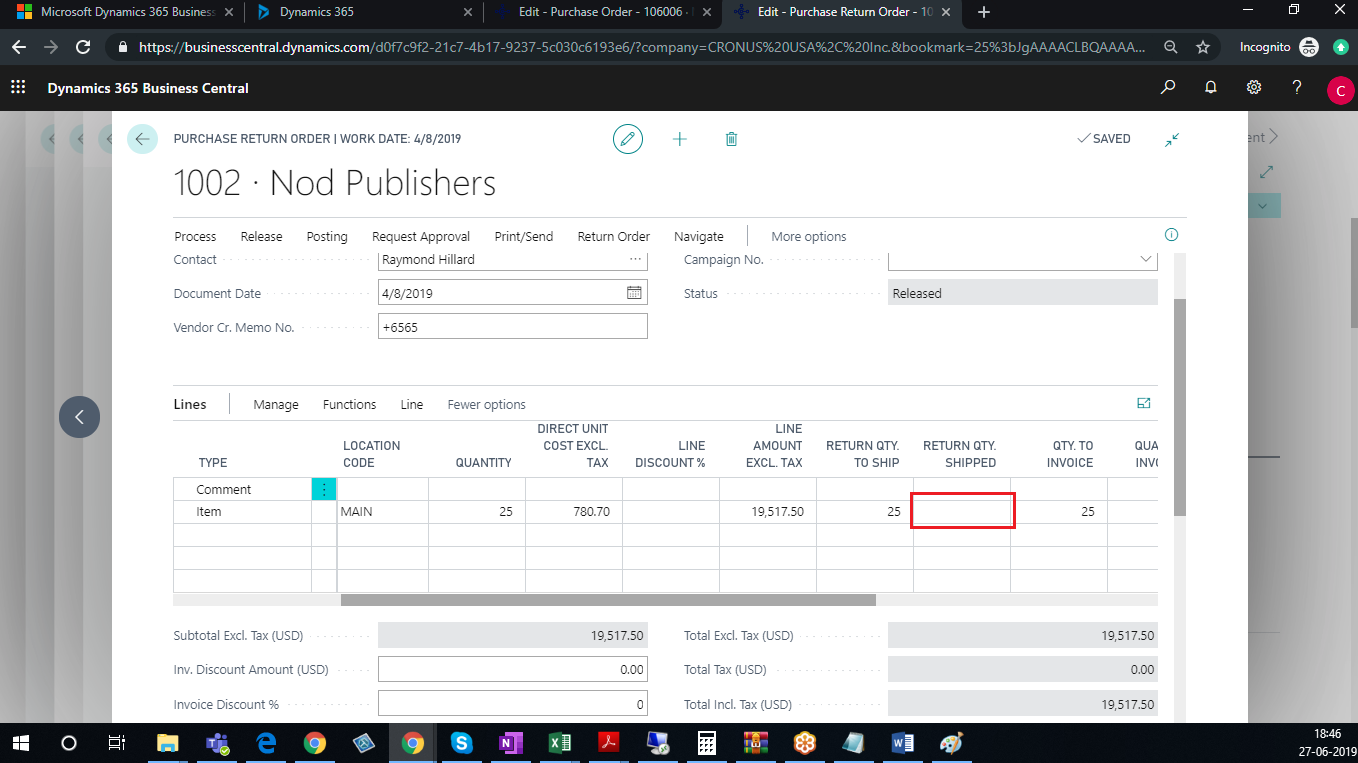Click the help question mark icon
Screen dimensions: 1358x763
click(1297, 88)
